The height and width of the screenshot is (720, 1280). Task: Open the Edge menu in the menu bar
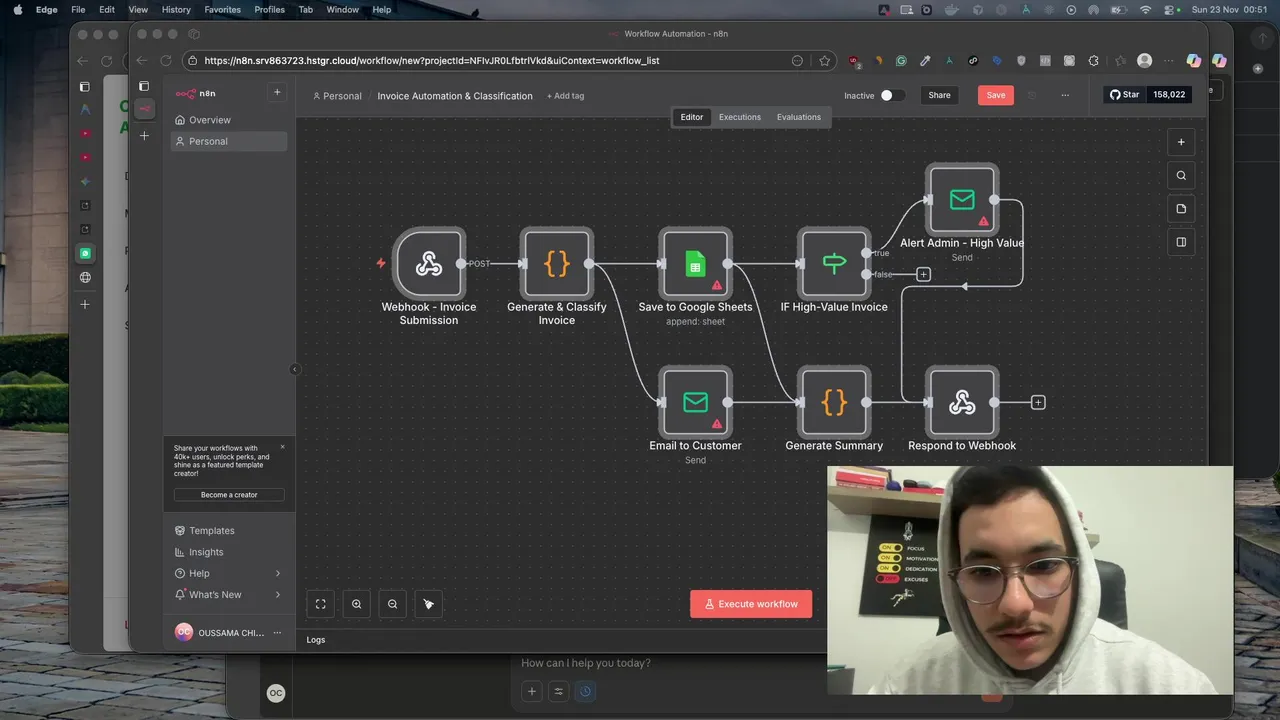[47, 9]
